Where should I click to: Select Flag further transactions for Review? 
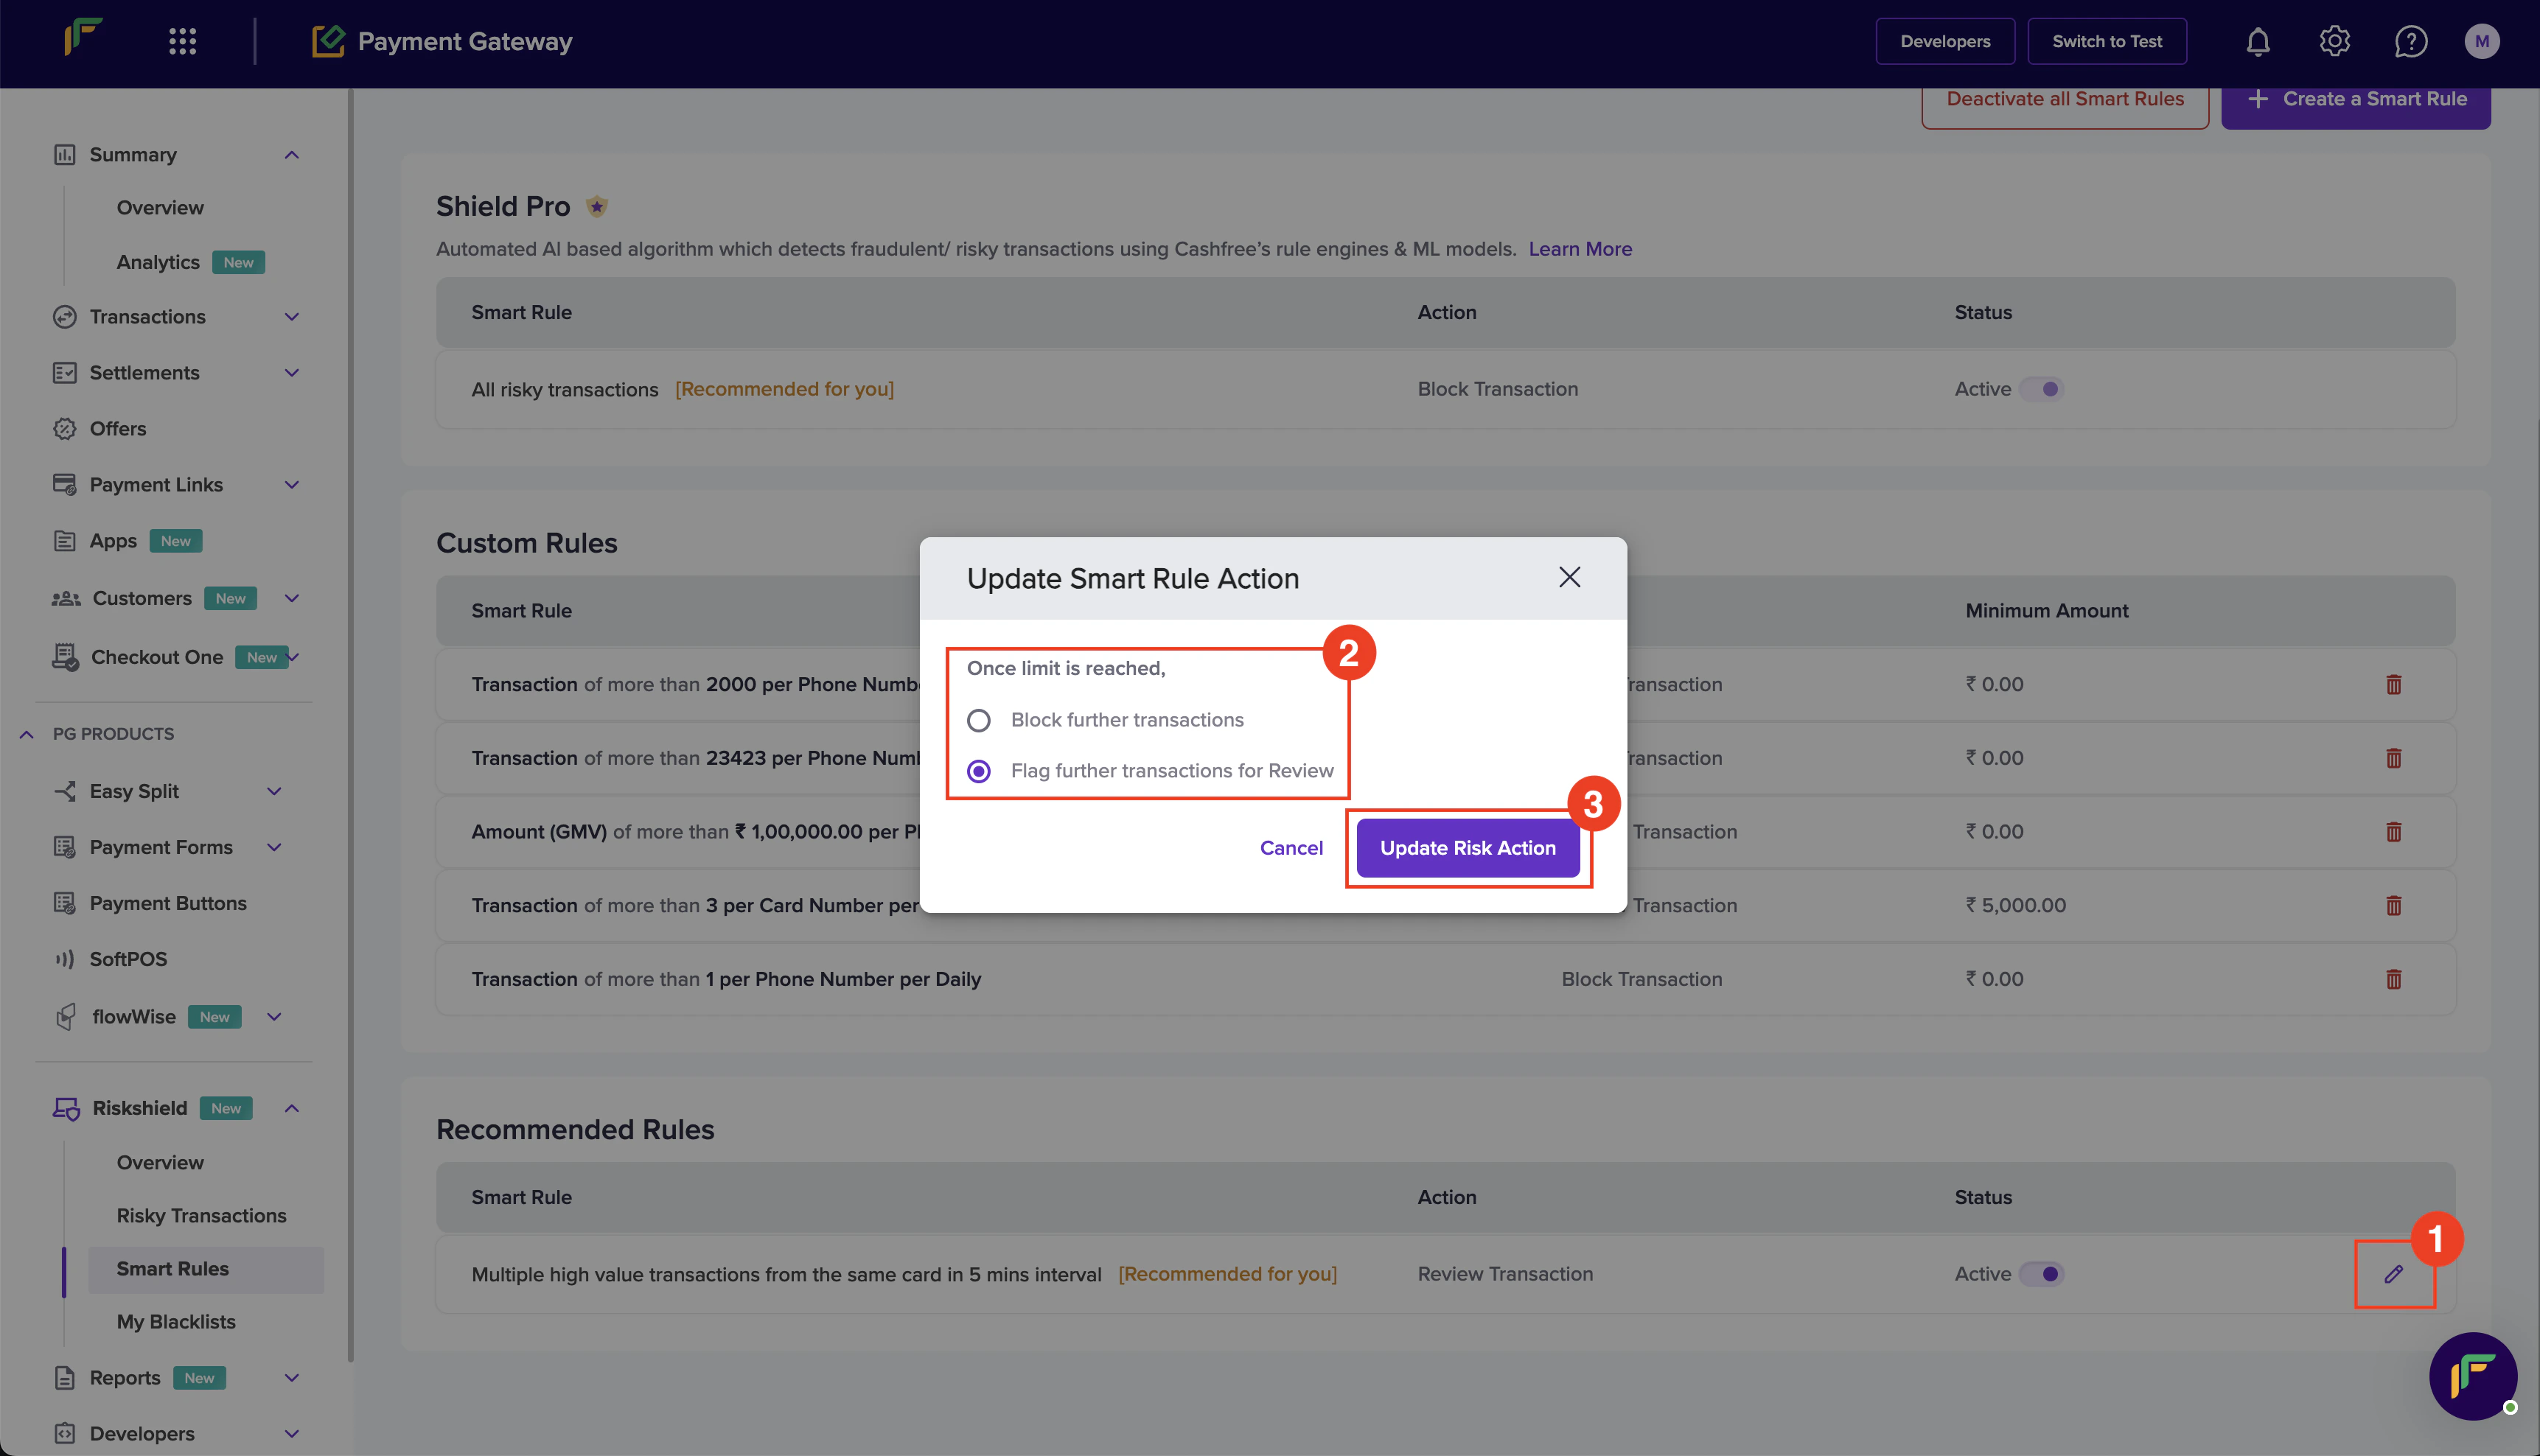(979, 771)
